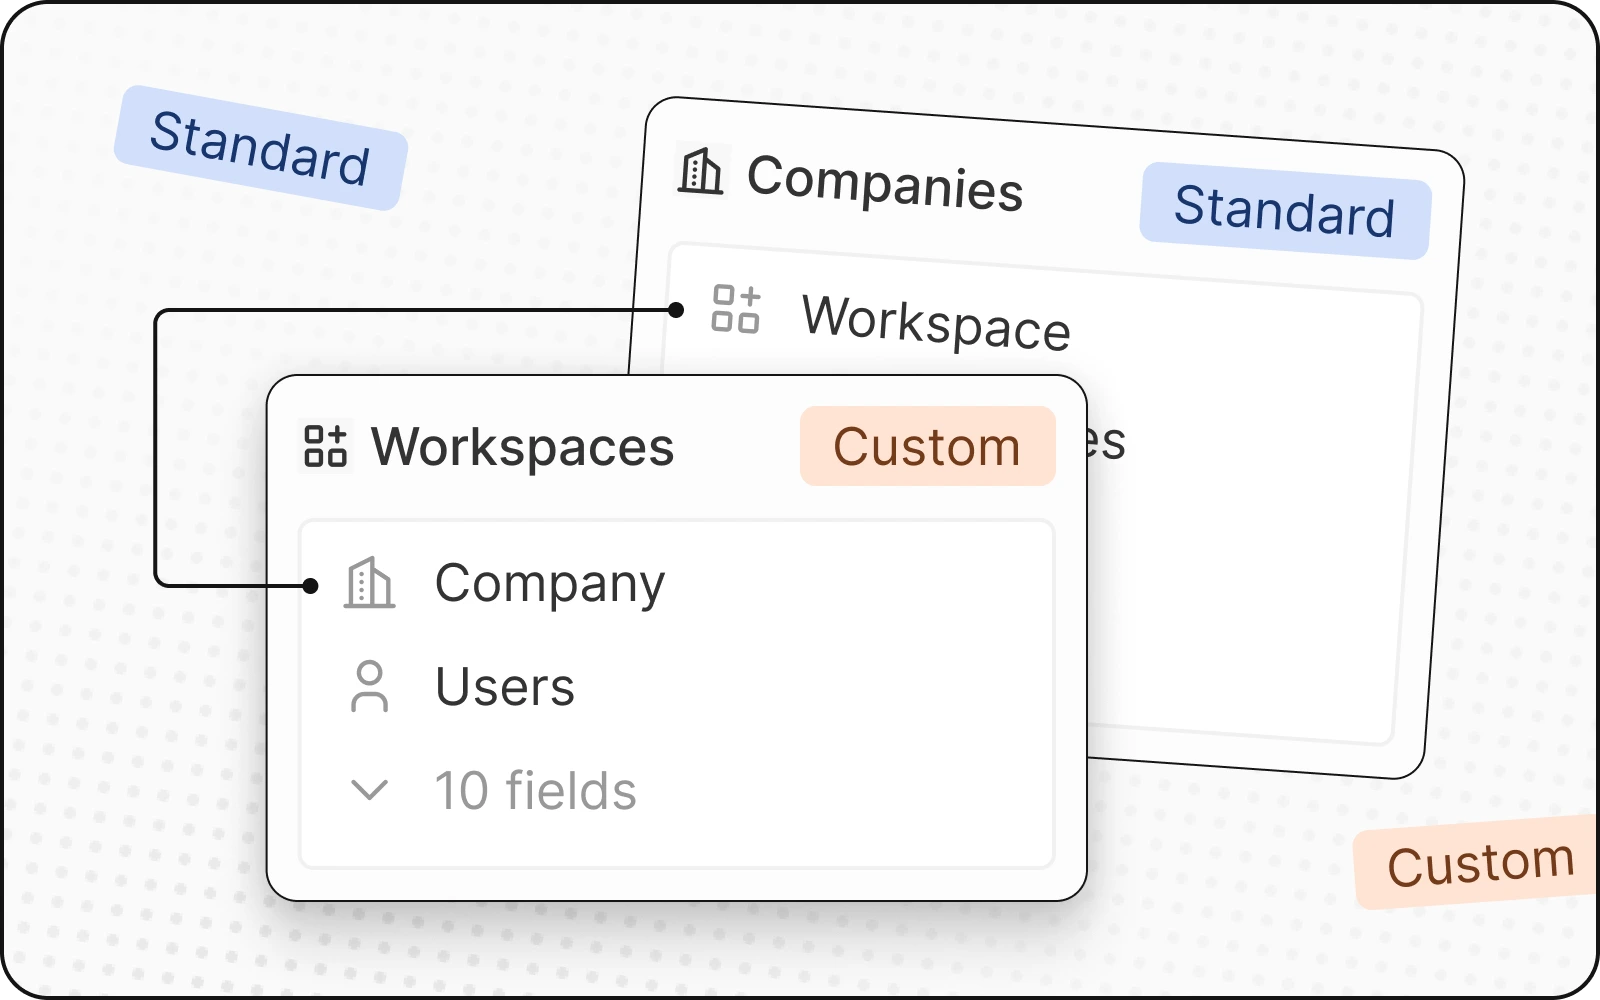Viewport: 1600px width, 1000px height.
Task: Open the Companies object title
Action: pyautogui.click(x=885, y=183)
